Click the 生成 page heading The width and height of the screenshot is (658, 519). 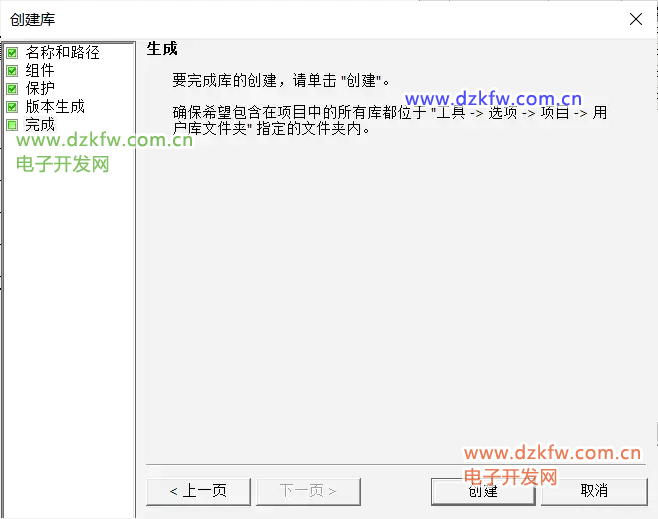162,49
